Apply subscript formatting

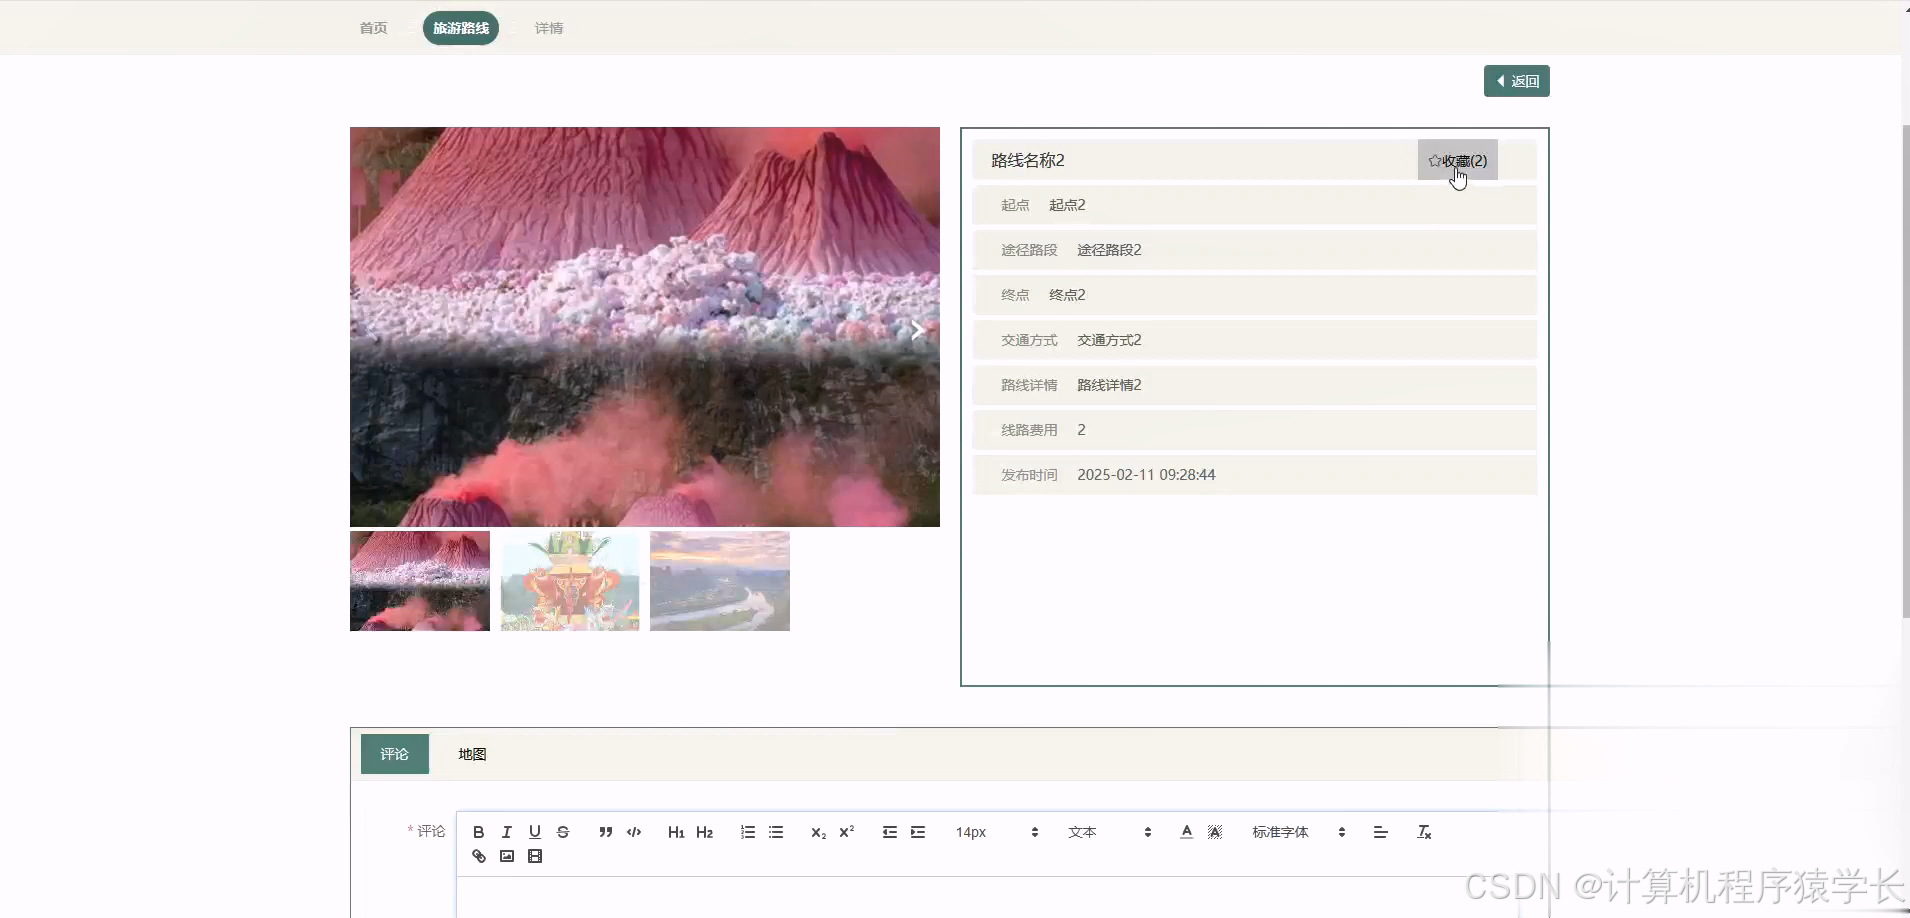coord(818,832)
